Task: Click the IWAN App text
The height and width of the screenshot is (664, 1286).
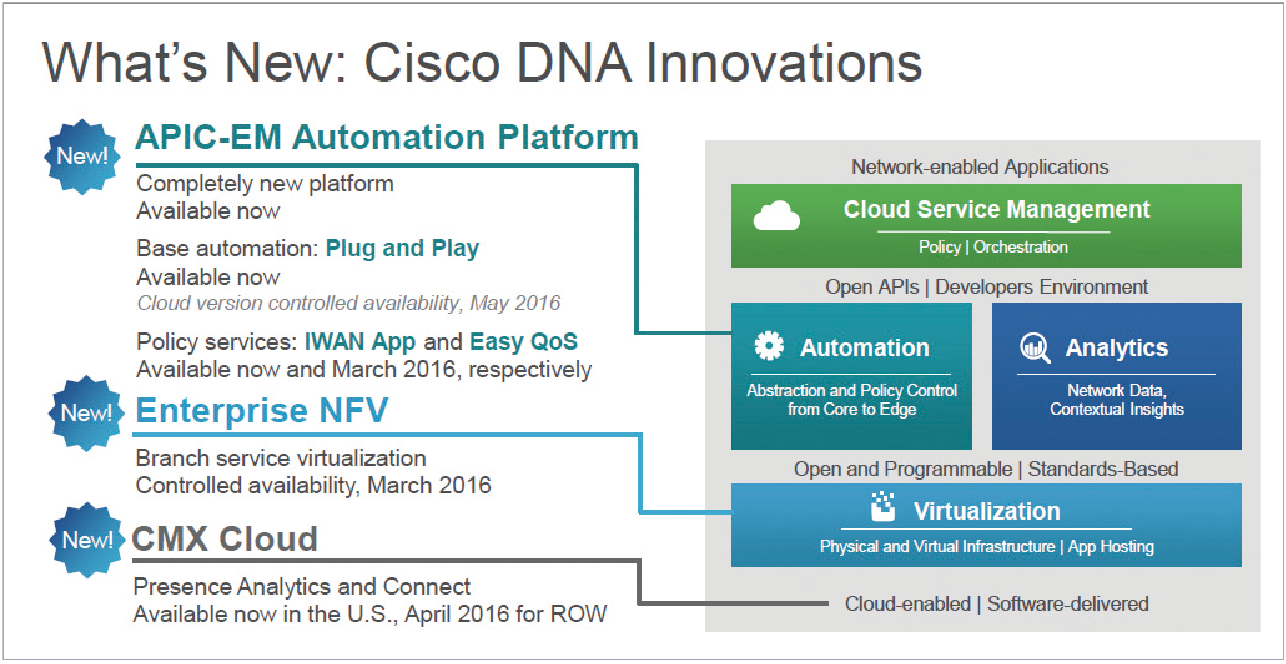Action: (x=360, y=342)
